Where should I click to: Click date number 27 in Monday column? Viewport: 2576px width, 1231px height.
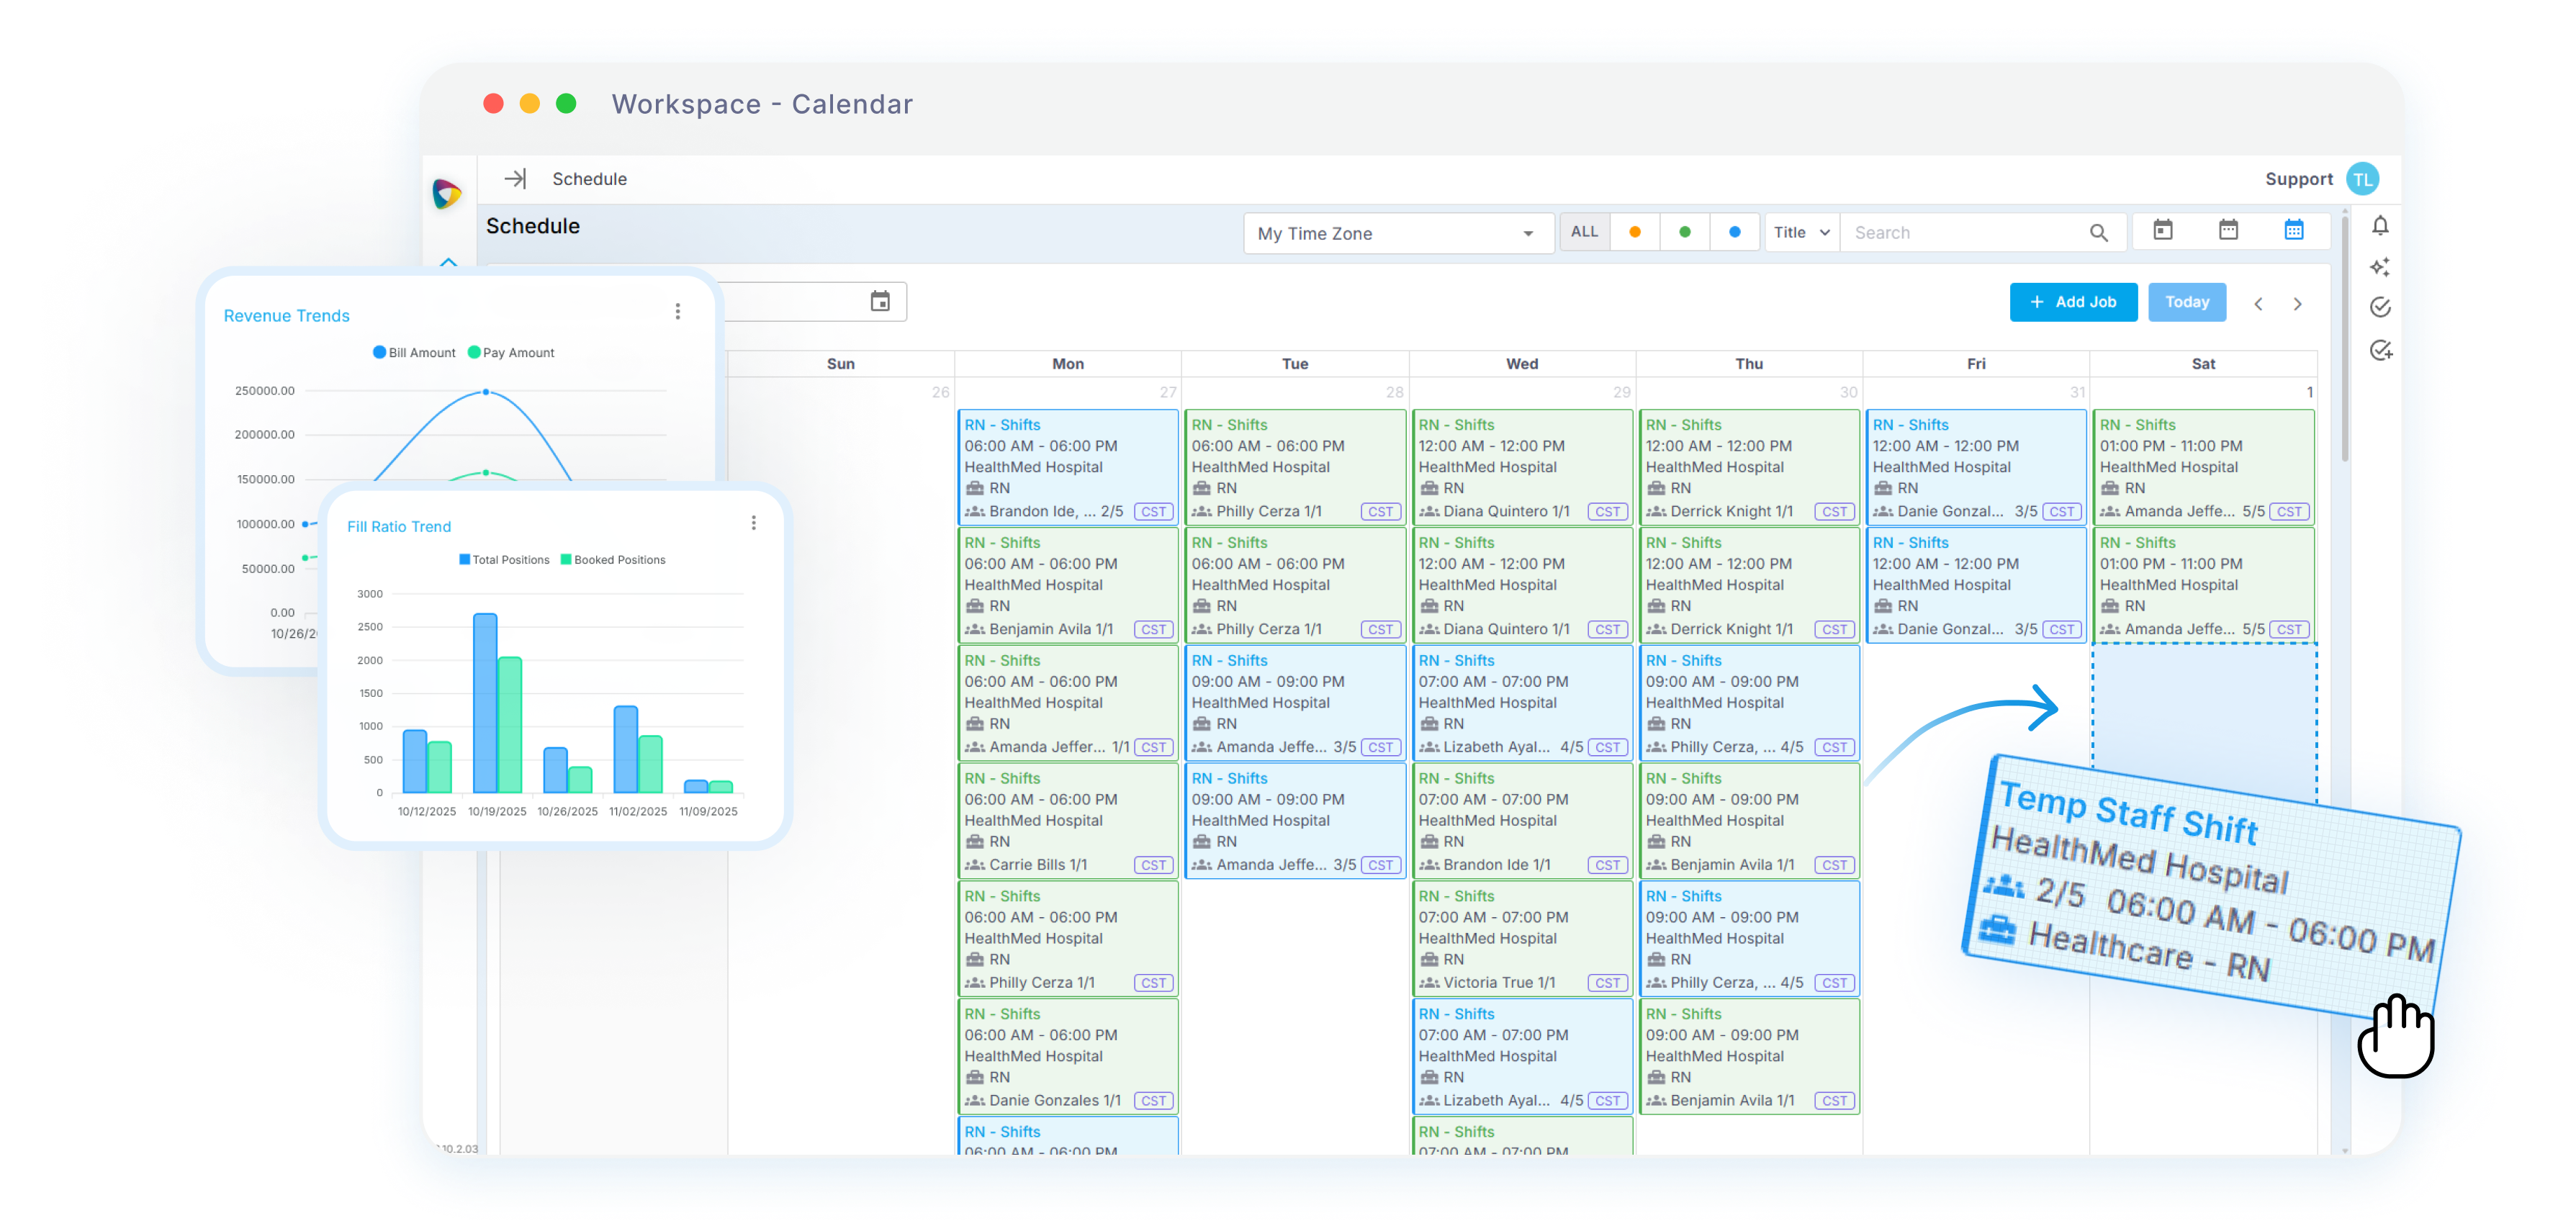tap(1167, 392)
